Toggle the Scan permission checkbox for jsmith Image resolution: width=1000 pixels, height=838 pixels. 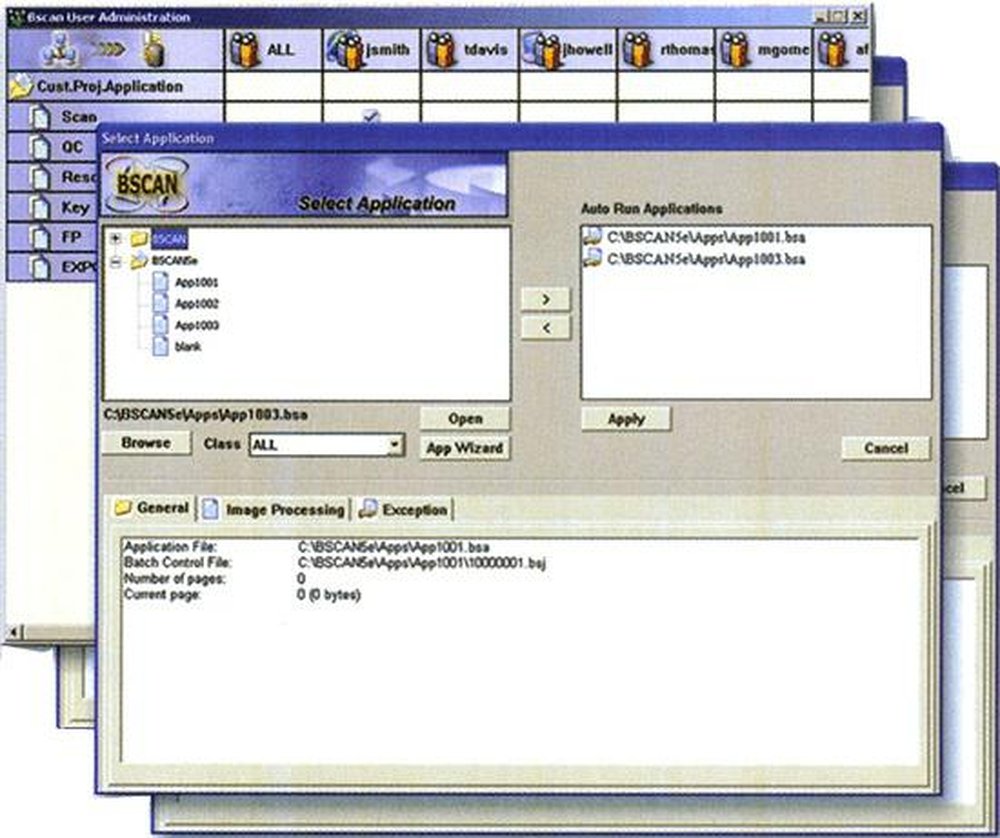click(x=369, y=116)
